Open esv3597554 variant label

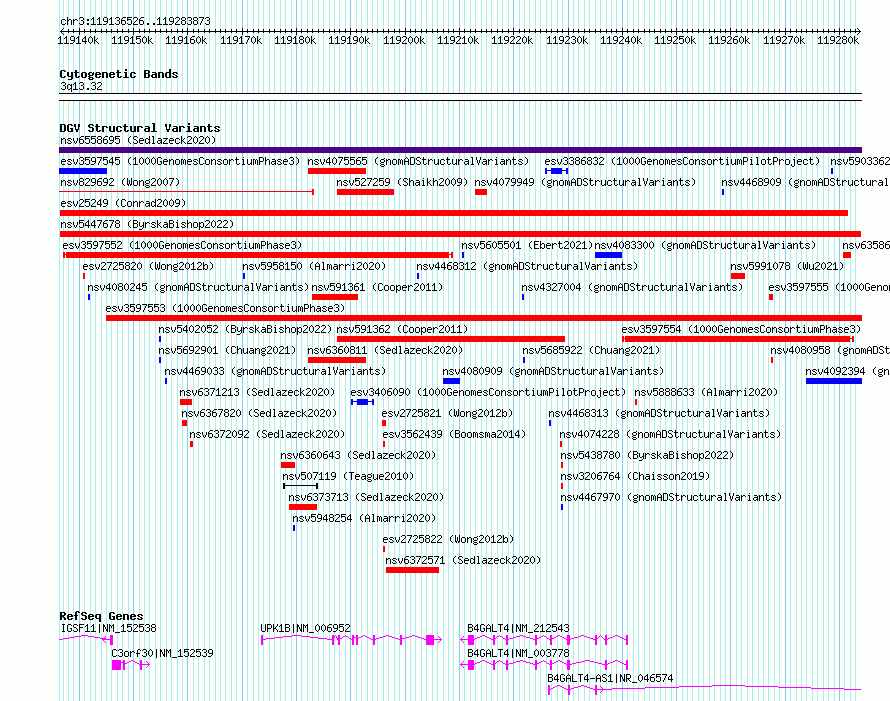click(x=741, y=329)
